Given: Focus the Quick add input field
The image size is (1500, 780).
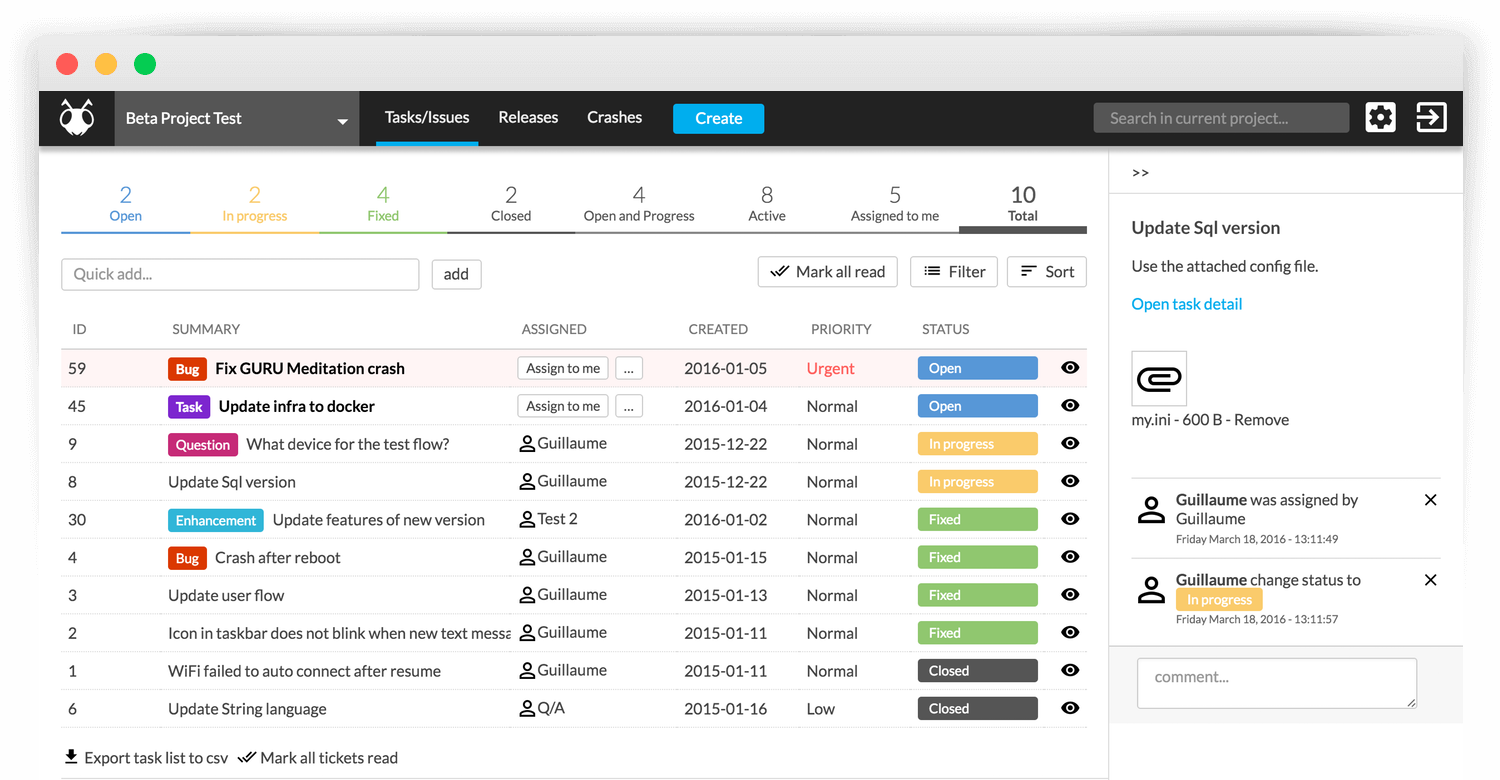Looking at the screenshot, I should point(240,274).
